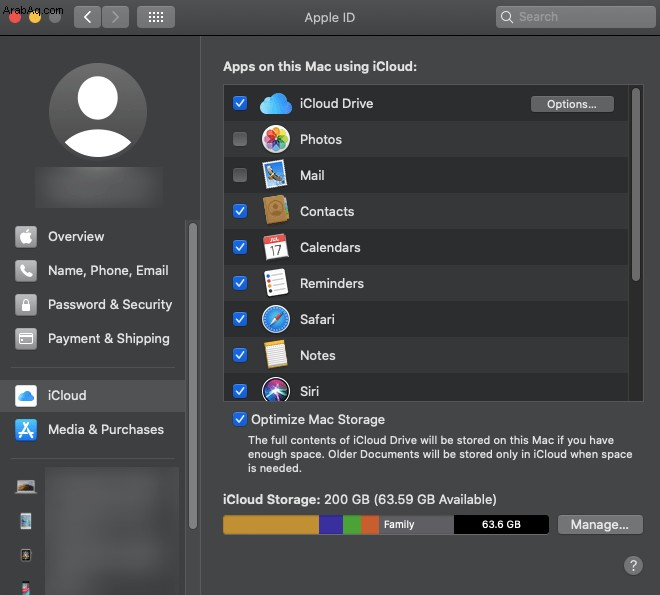Enable the Mail checkbox
660x595 pixels.
[240, 175]
